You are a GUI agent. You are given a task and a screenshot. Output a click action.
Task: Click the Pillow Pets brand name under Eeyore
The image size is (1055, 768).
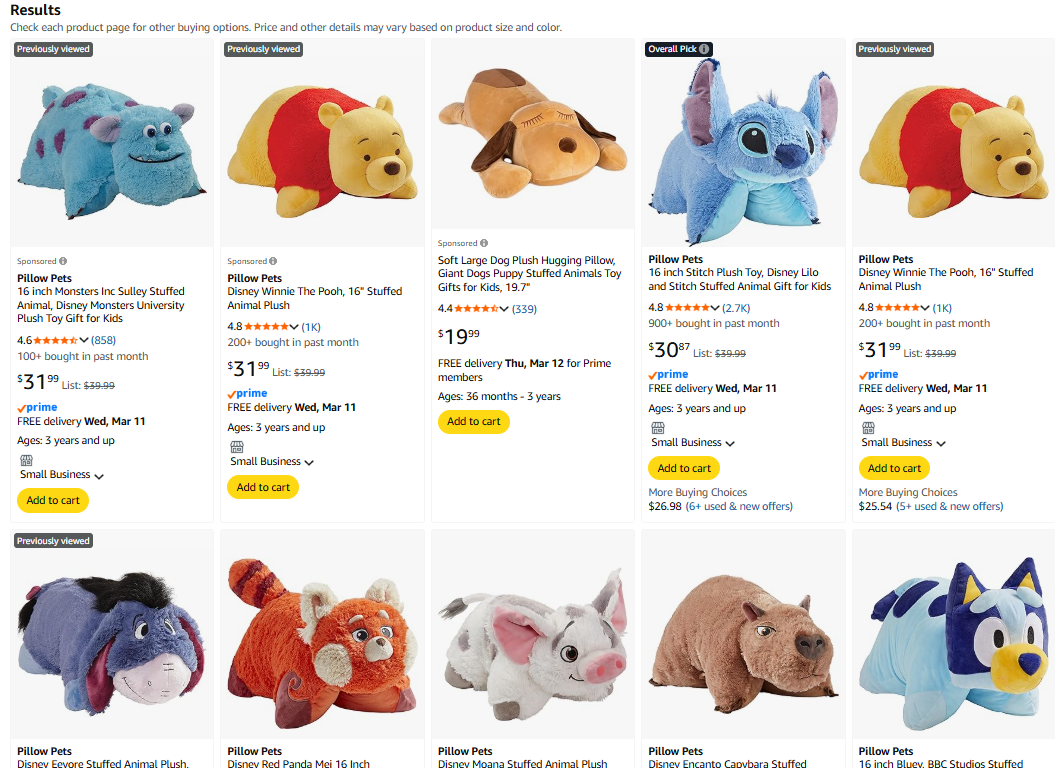pos(44,751)
